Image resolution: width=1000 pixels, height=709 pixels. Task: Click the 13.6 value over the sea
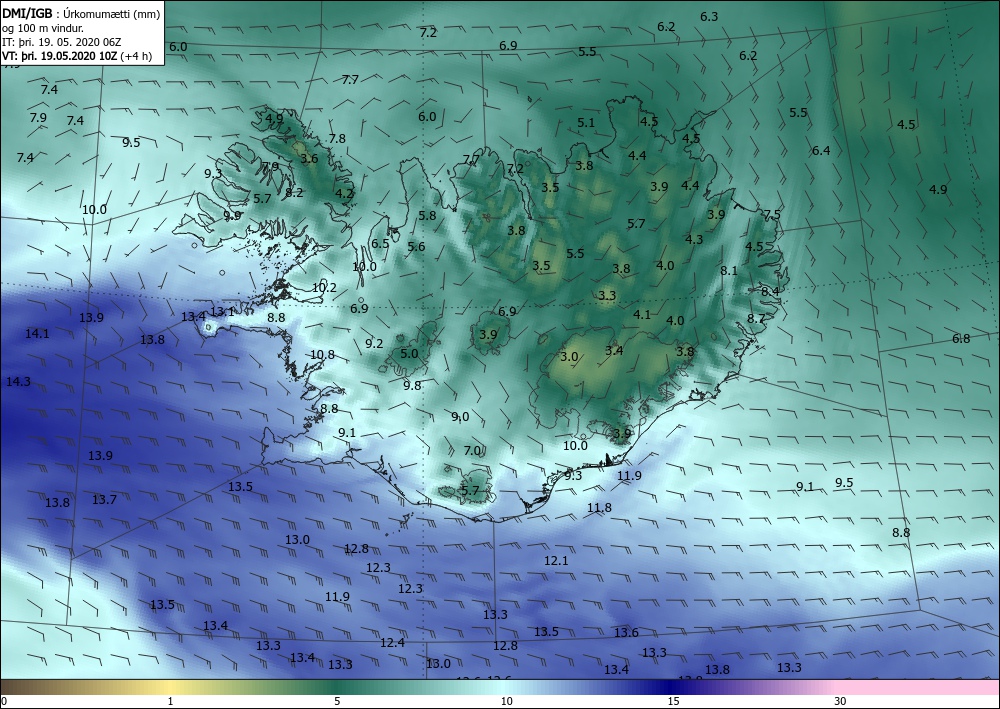(626, 632)
